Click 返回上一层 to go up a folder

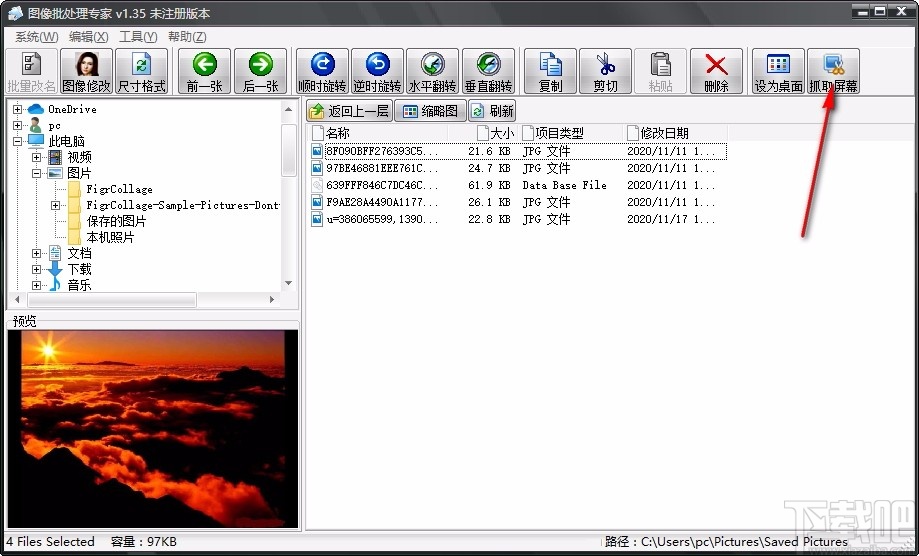tap(349, 111)
